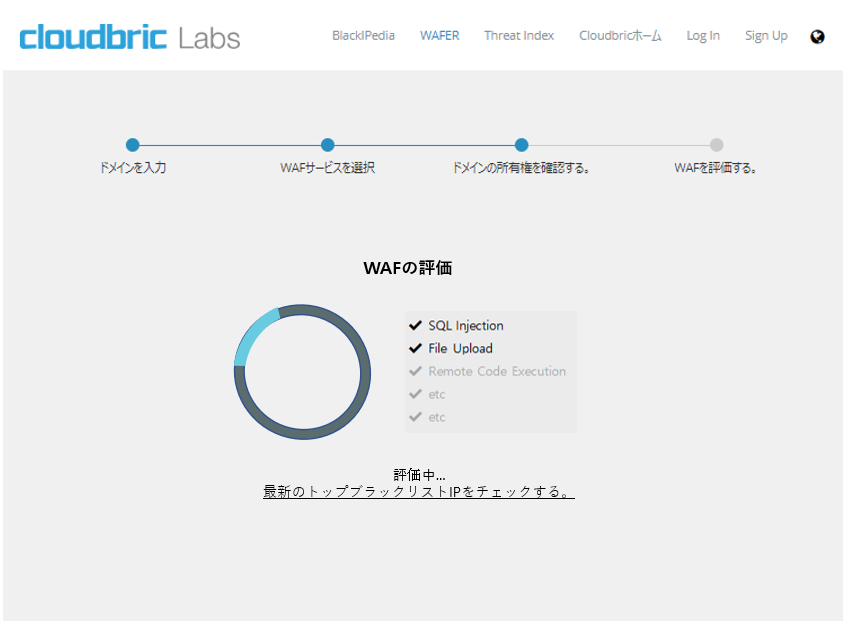This screenshot has height=622, width=844.
Task: Click the File Upload label
Action: tap(460, 349)
